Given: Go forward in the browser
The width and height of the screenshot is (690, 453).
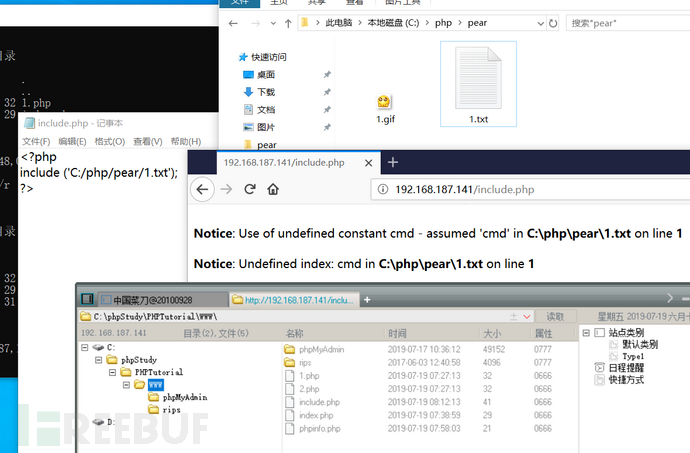Looking at the screenshot, I should pyautogui.click(x=227, y=189).
